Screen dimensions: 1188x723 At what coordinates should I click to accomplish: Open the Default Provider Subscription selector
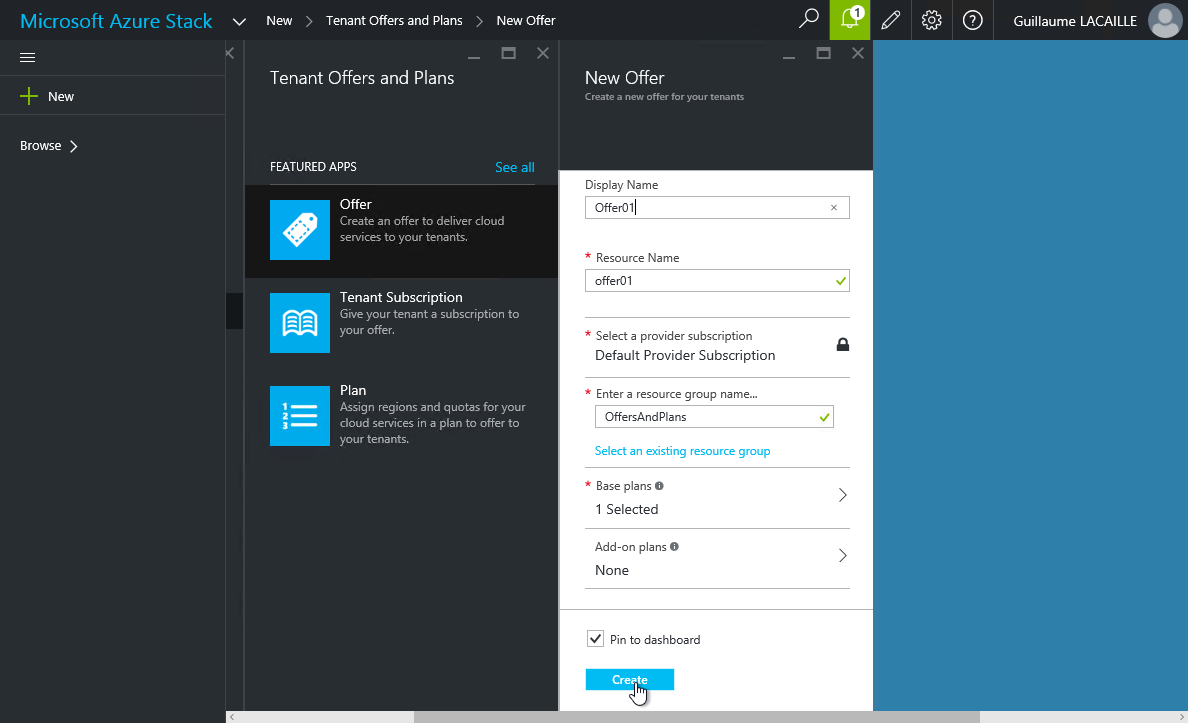click(717, 347)
